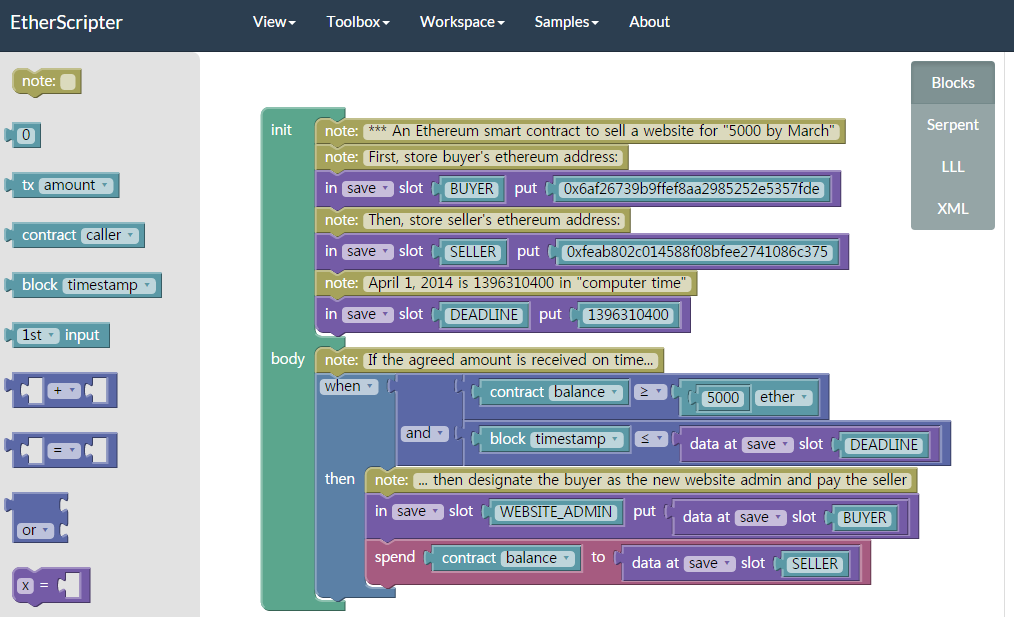Viewport: 1014px width, 617px height.
Task: Click the About link
Action: point(649,22)
